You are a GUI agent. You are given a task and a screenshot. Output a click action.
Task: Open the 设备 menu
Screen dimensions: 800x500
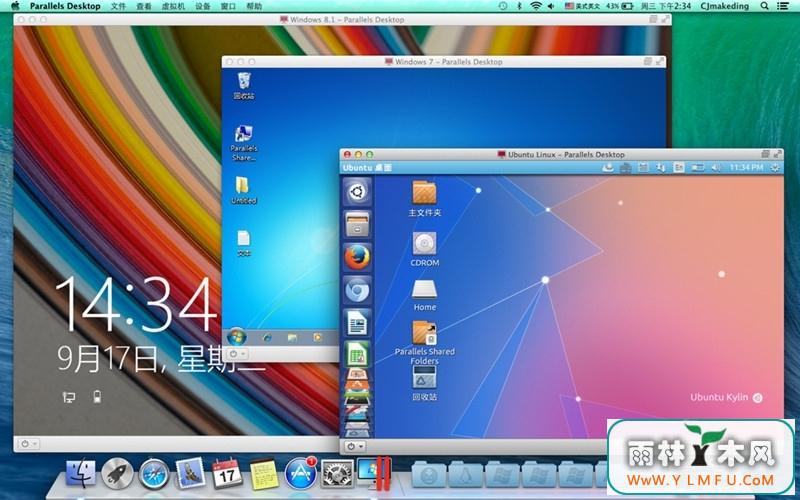(x=203, y=6)
